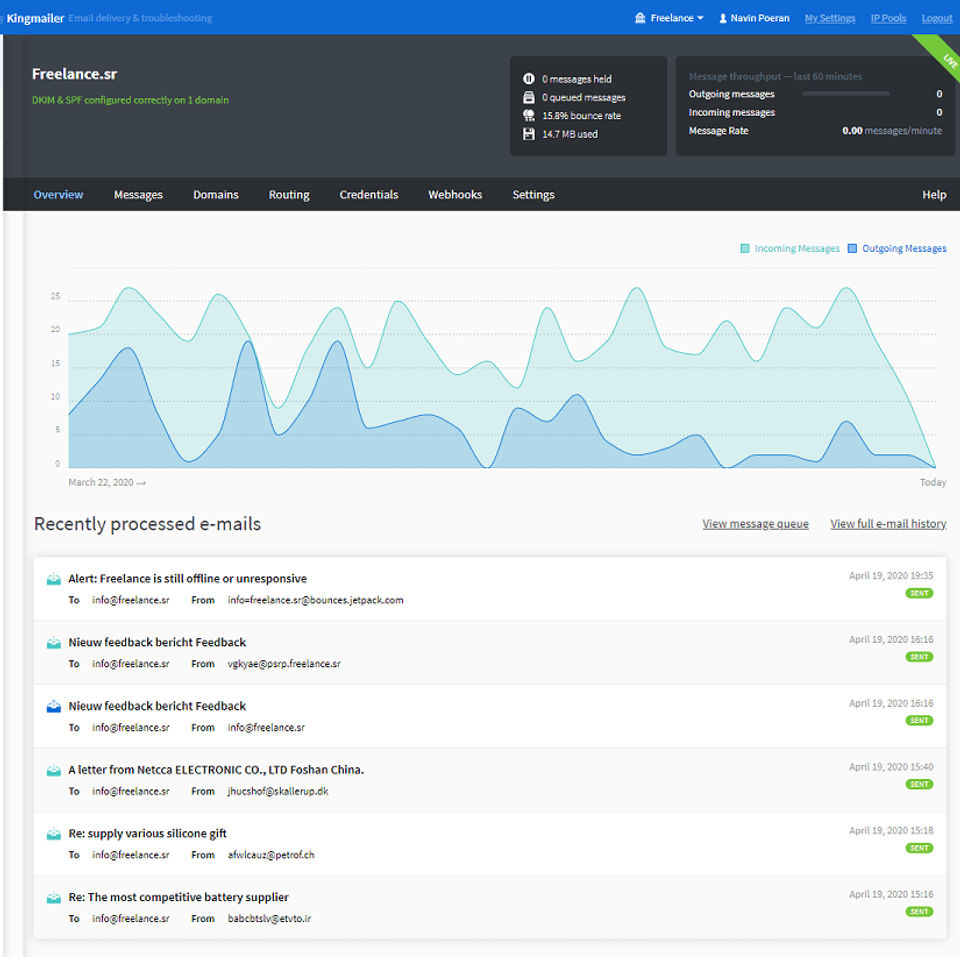Open the Netcca ELECTRONIC letter e-mail row

(x=216, y=770)
